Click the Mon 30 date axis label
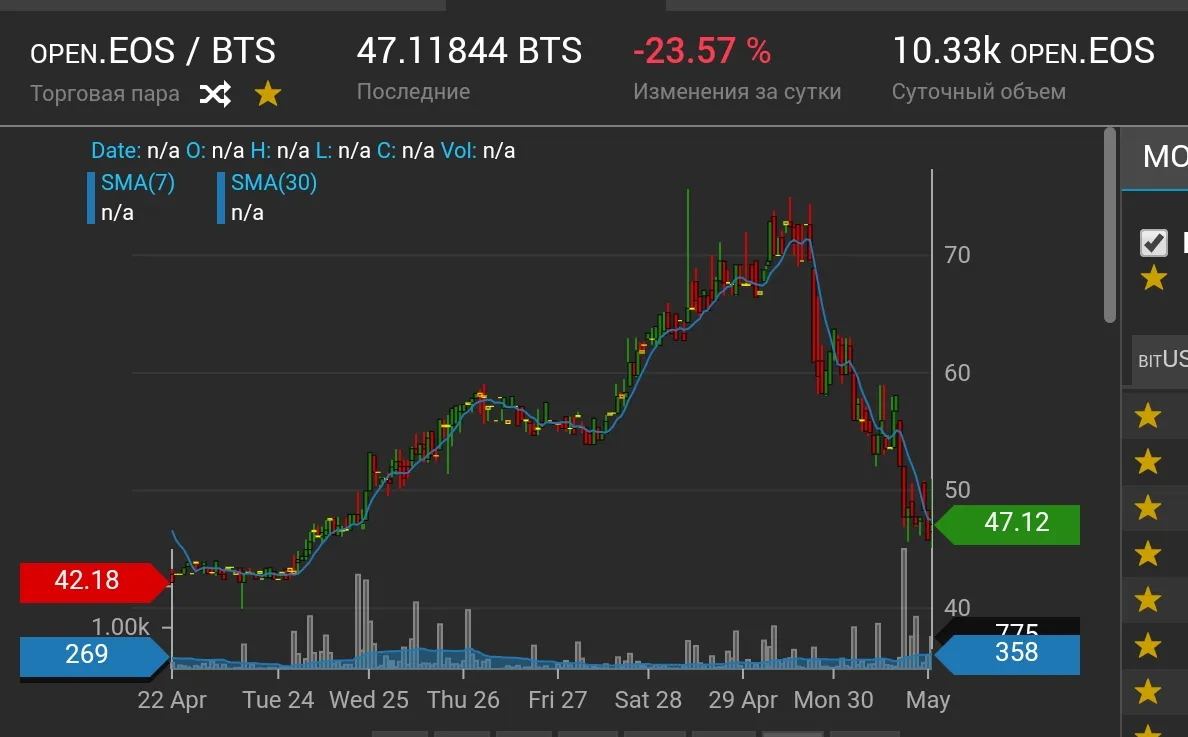This screenshot has height=737, width=1188. pyautogui.click(x=833, y=699)
